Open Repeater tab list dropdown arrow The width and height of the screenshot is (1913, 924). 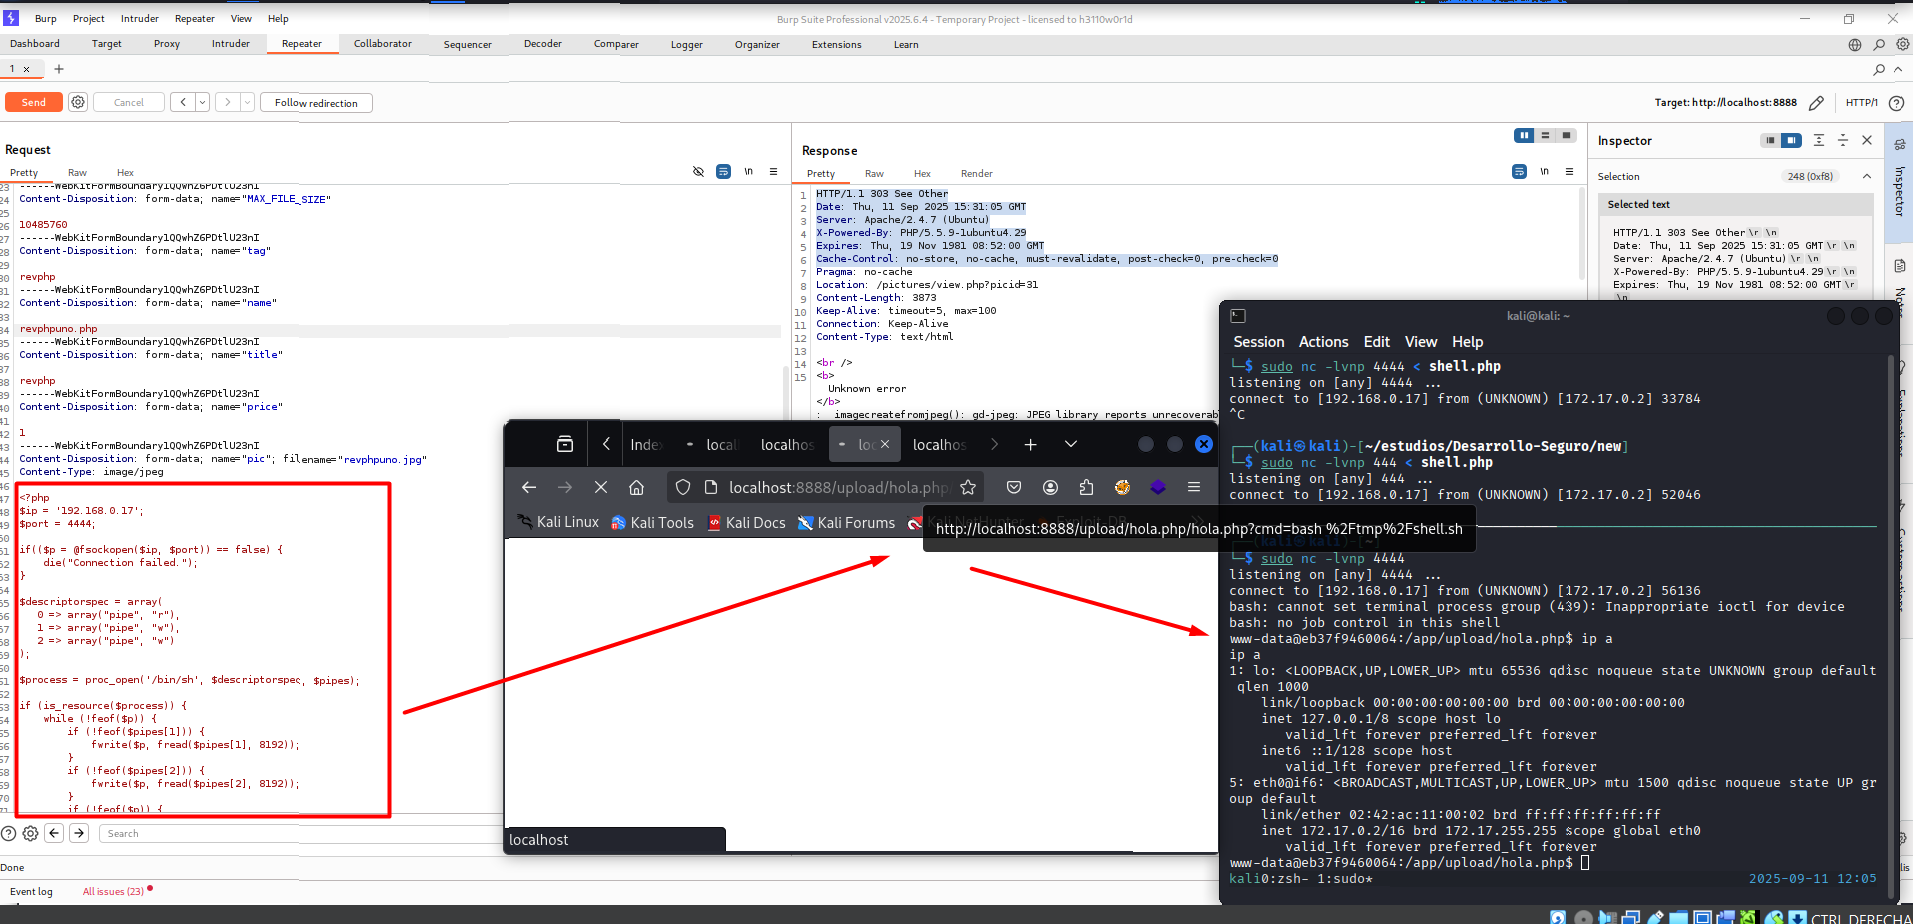(x=1900, y=69)
